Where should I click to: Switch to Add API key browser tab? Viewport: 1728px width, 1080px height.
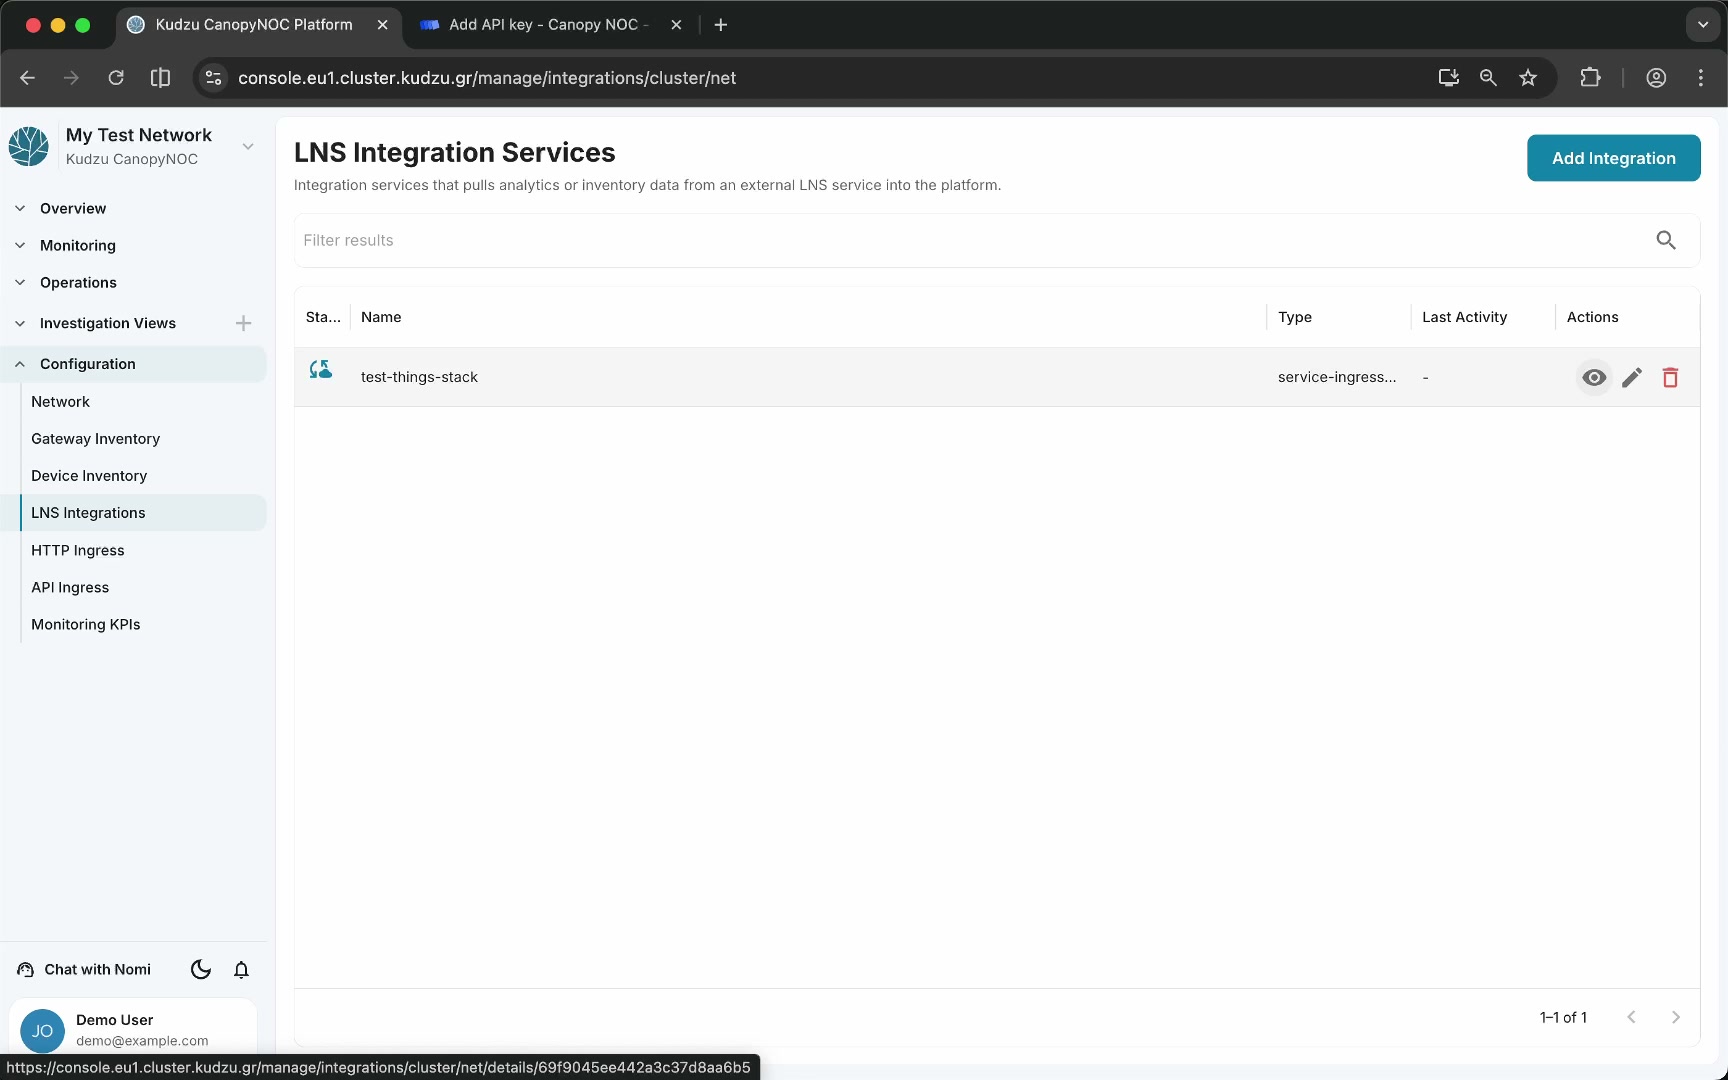click(548, 25)
